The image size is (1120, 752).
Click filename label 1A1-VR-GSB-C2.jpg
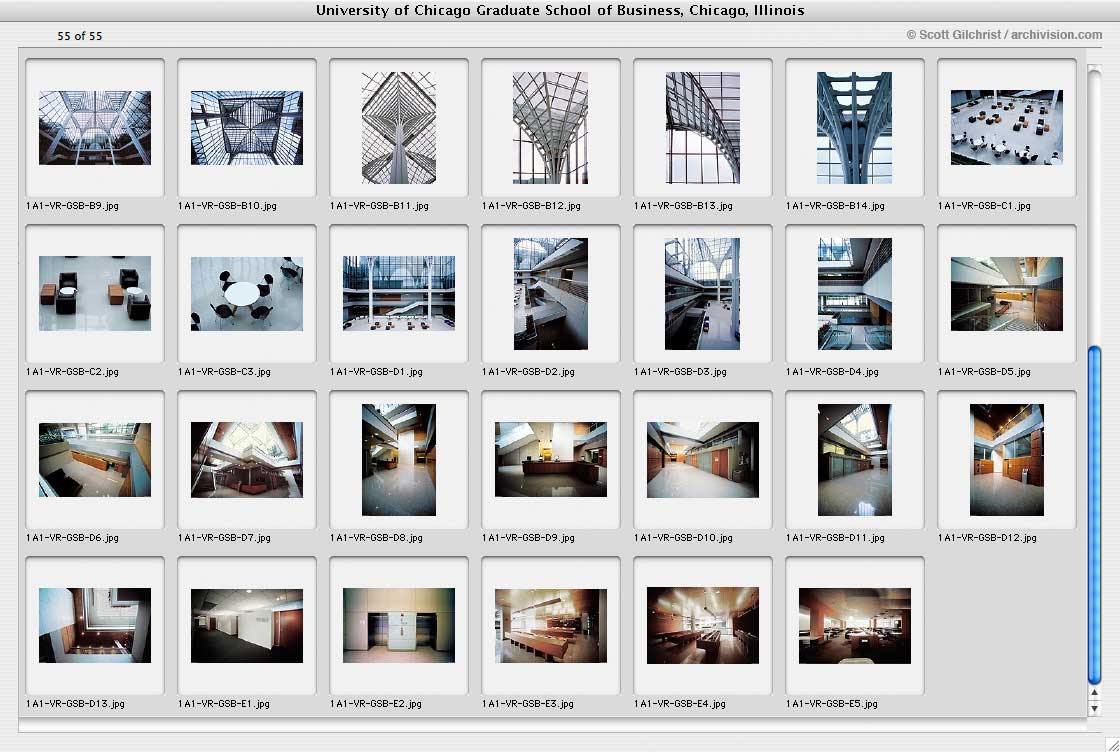tap(72, 372)
